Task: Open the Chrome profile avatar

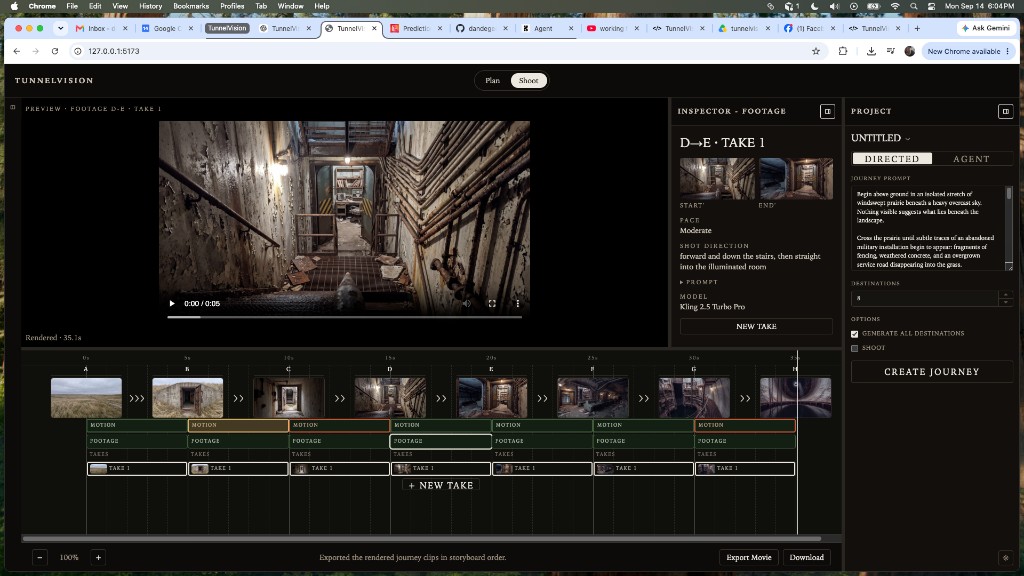Action: pos(910,51)
